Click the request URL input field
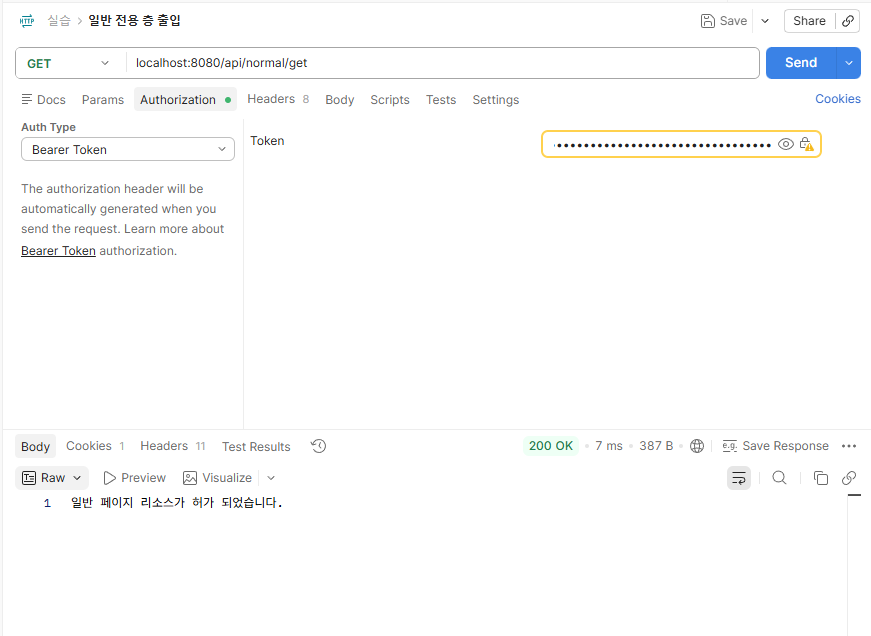 443,63
